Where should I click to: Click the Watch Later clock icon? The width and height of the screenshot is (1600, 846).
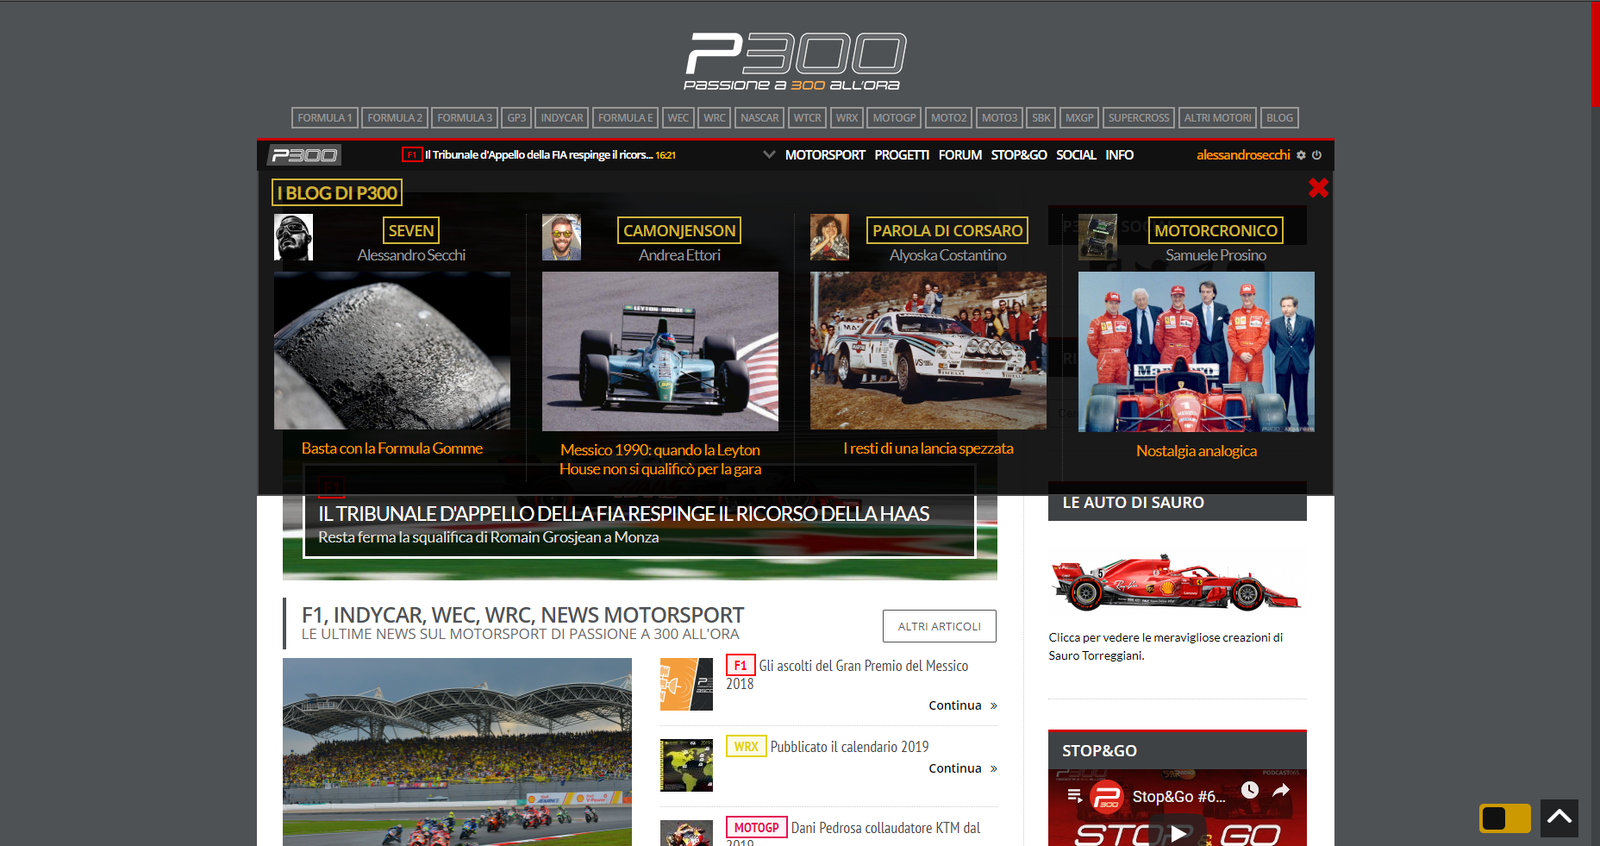click(1250, 790)
